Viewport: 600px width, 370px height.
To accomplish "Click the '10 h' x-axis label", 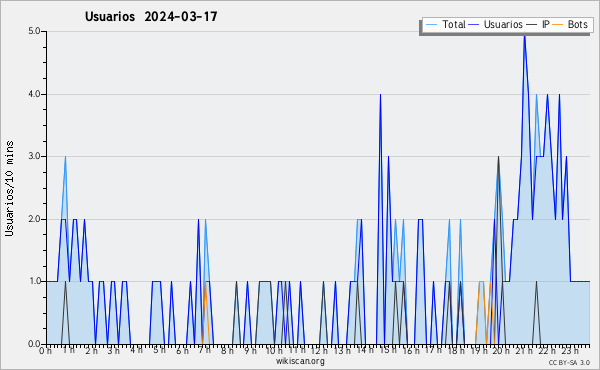I will click(x=274, y=351).
